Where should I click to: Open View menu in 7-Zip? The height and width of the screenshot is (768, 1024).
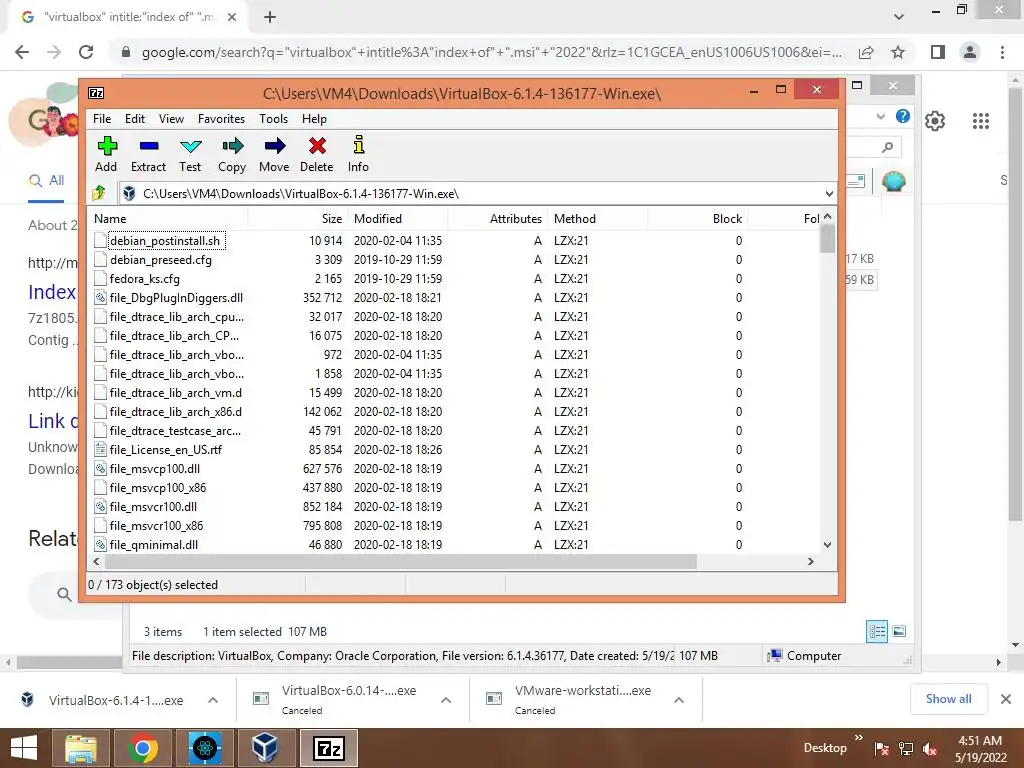[171, 119]
